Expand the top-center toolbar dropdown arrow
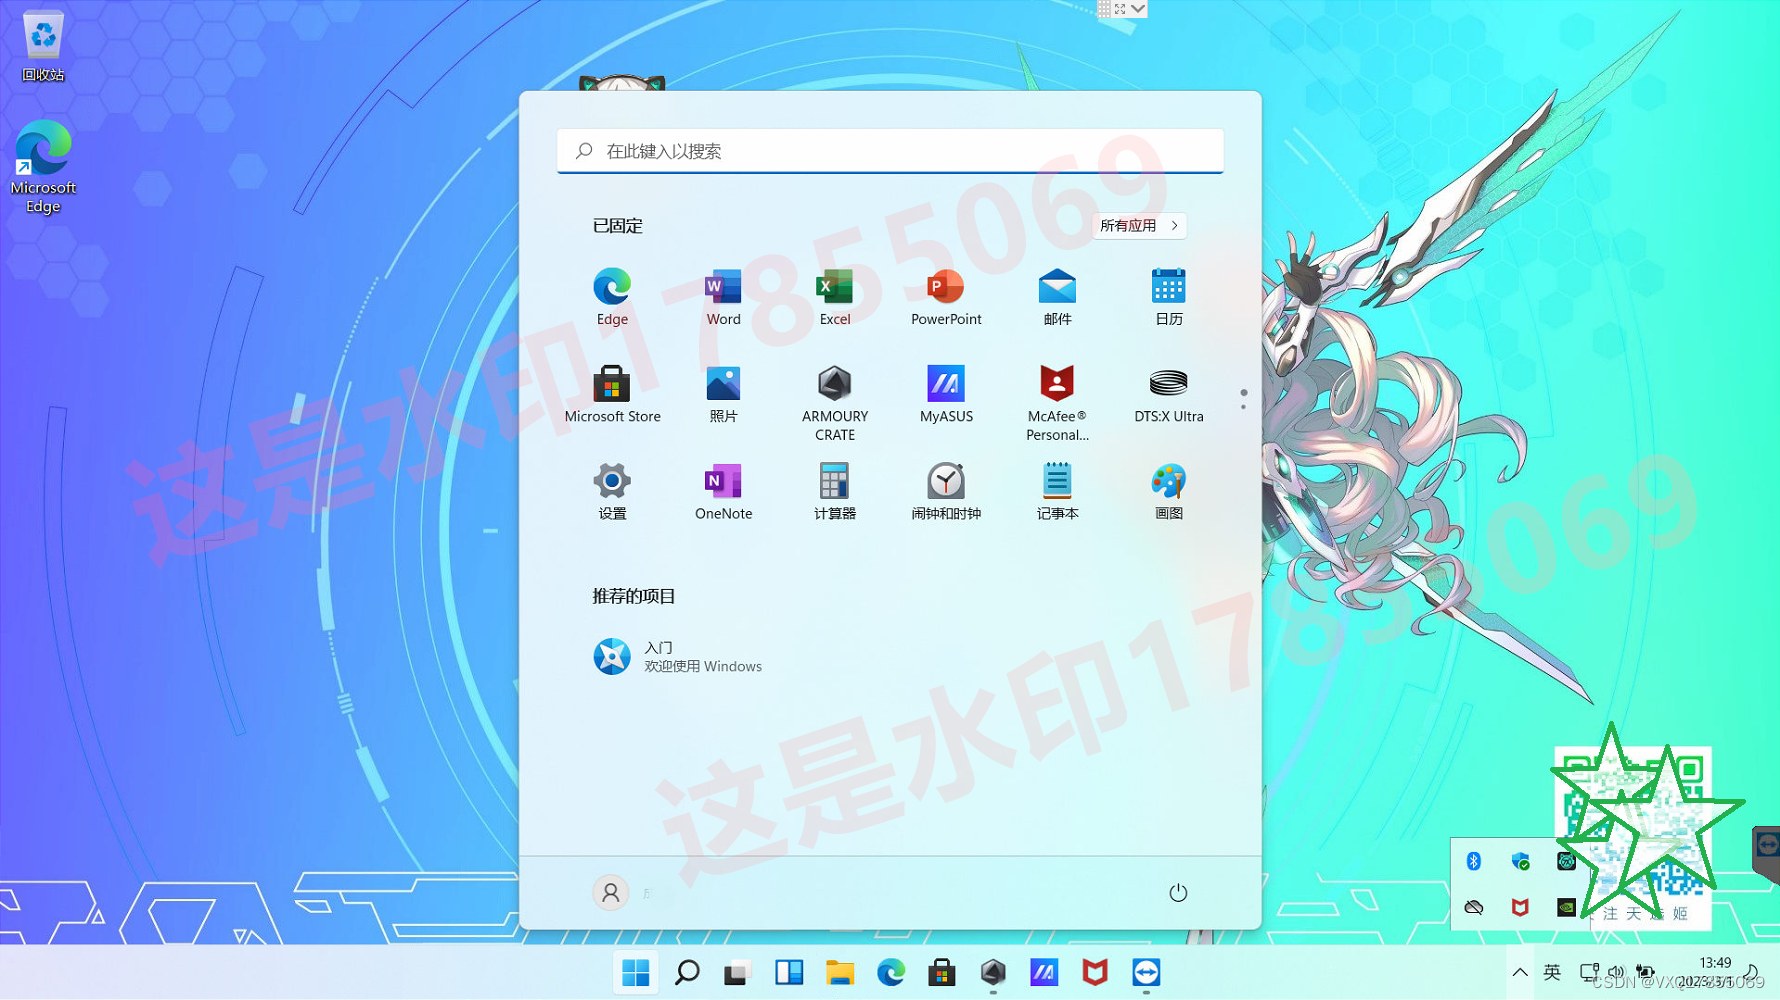The image size is (1780, 1000). tap(1138, 9)
